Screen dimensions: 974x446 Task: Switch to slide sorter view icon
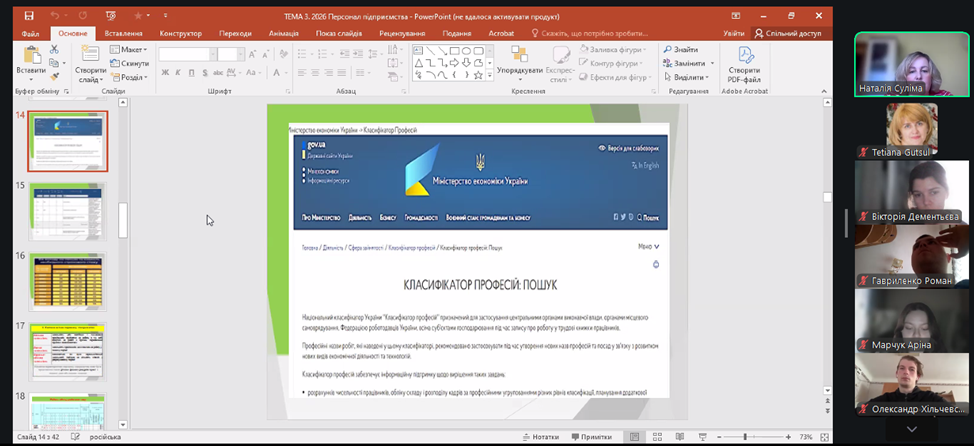coord(657,437)
